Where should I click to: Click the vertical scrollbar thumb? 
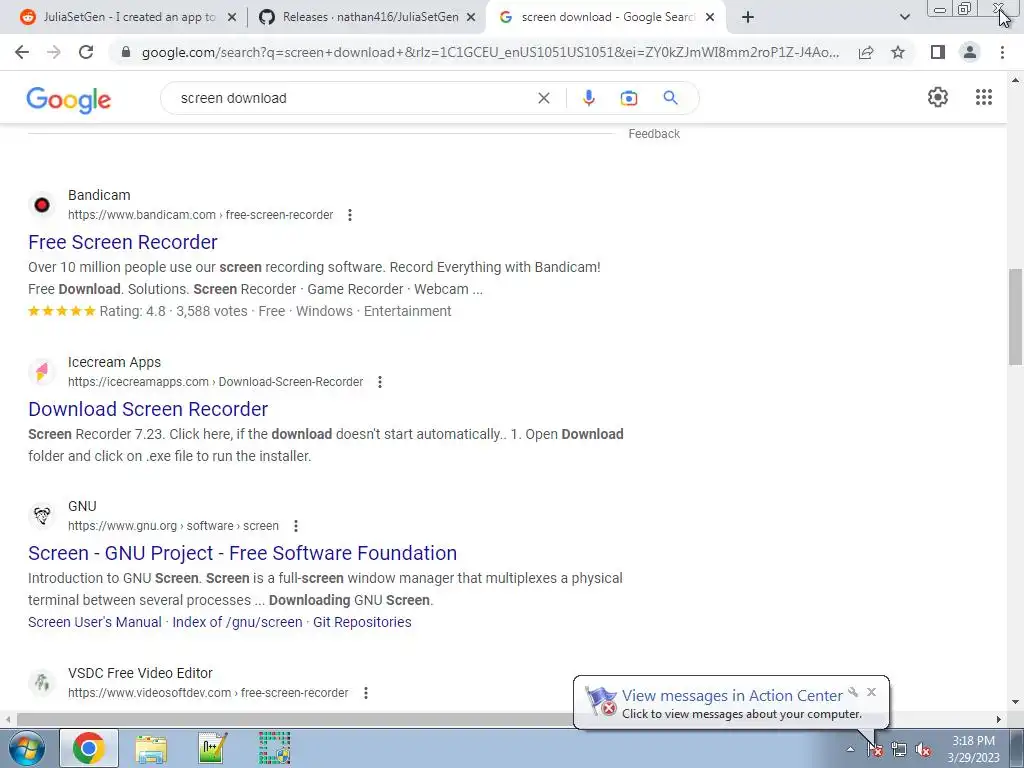pyautogui.click(x=1016, y=317)
